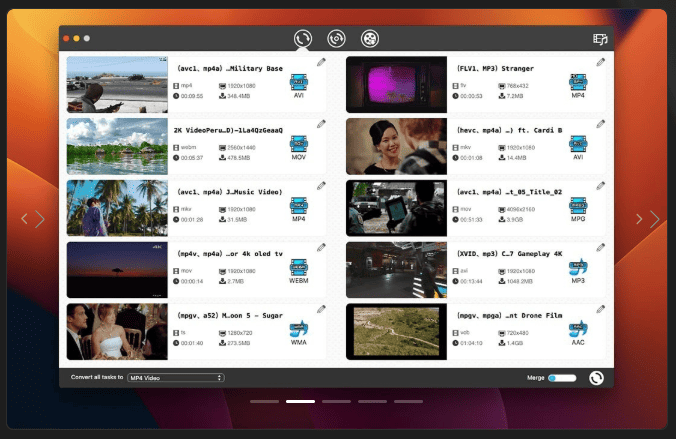676x439 pixels.
Task: Click pencil icon for t_05_Title_02 item
Action: coord(601,186)
